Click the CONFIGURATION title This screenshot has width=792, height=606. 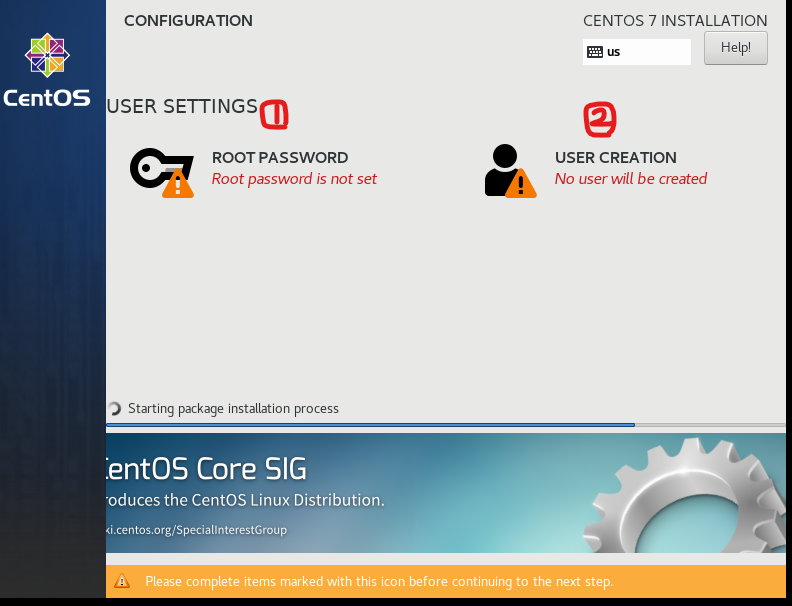tap(188, 21)
